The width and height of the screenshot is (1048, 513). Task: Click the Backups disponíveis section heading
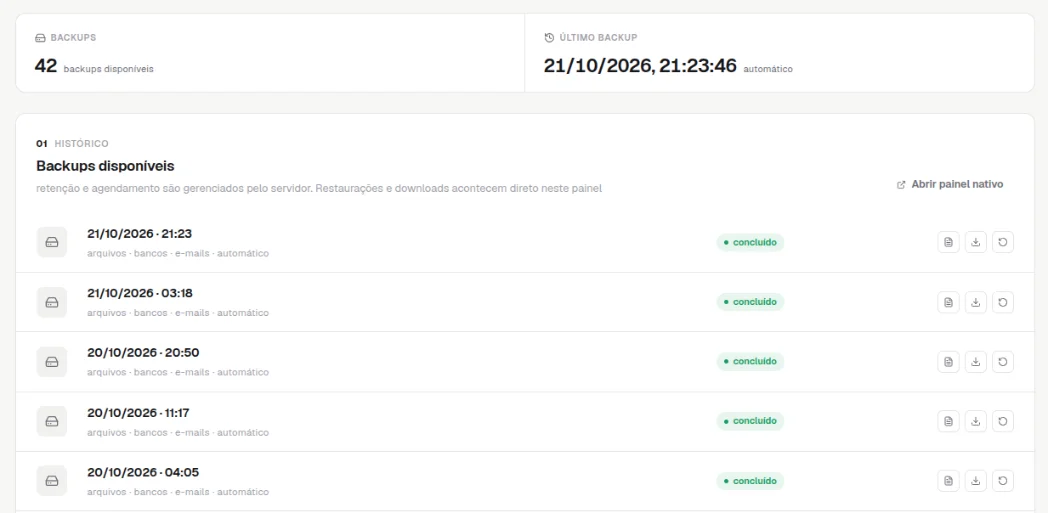pos(105,166)
